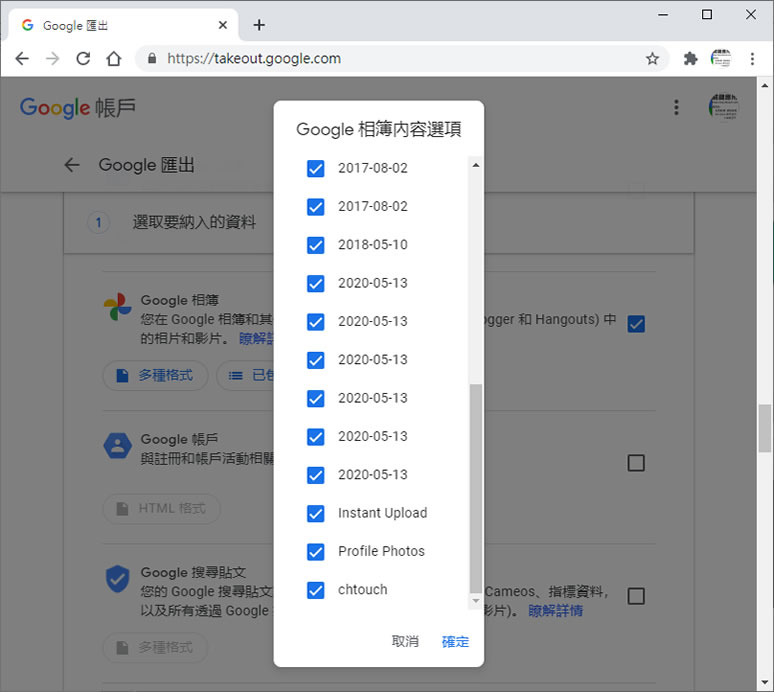Click the Google 帳戶 hexagon icon
Image resolution: width=775 pixels, height=692 pixels.
[x=118, y=446]
